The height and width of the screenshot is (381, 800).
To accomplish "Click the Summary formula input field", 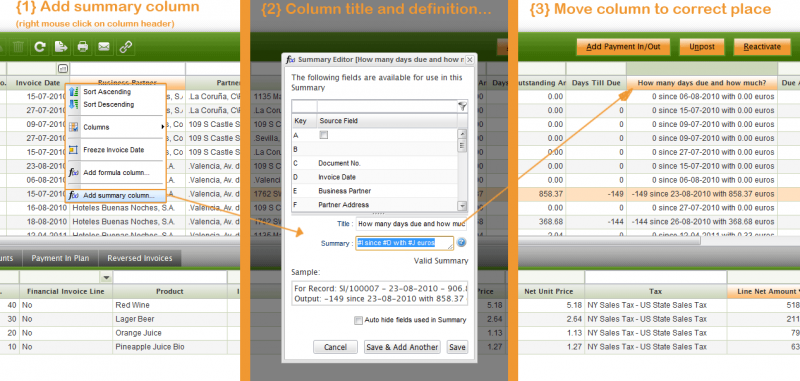I will [x=405, y=243].
